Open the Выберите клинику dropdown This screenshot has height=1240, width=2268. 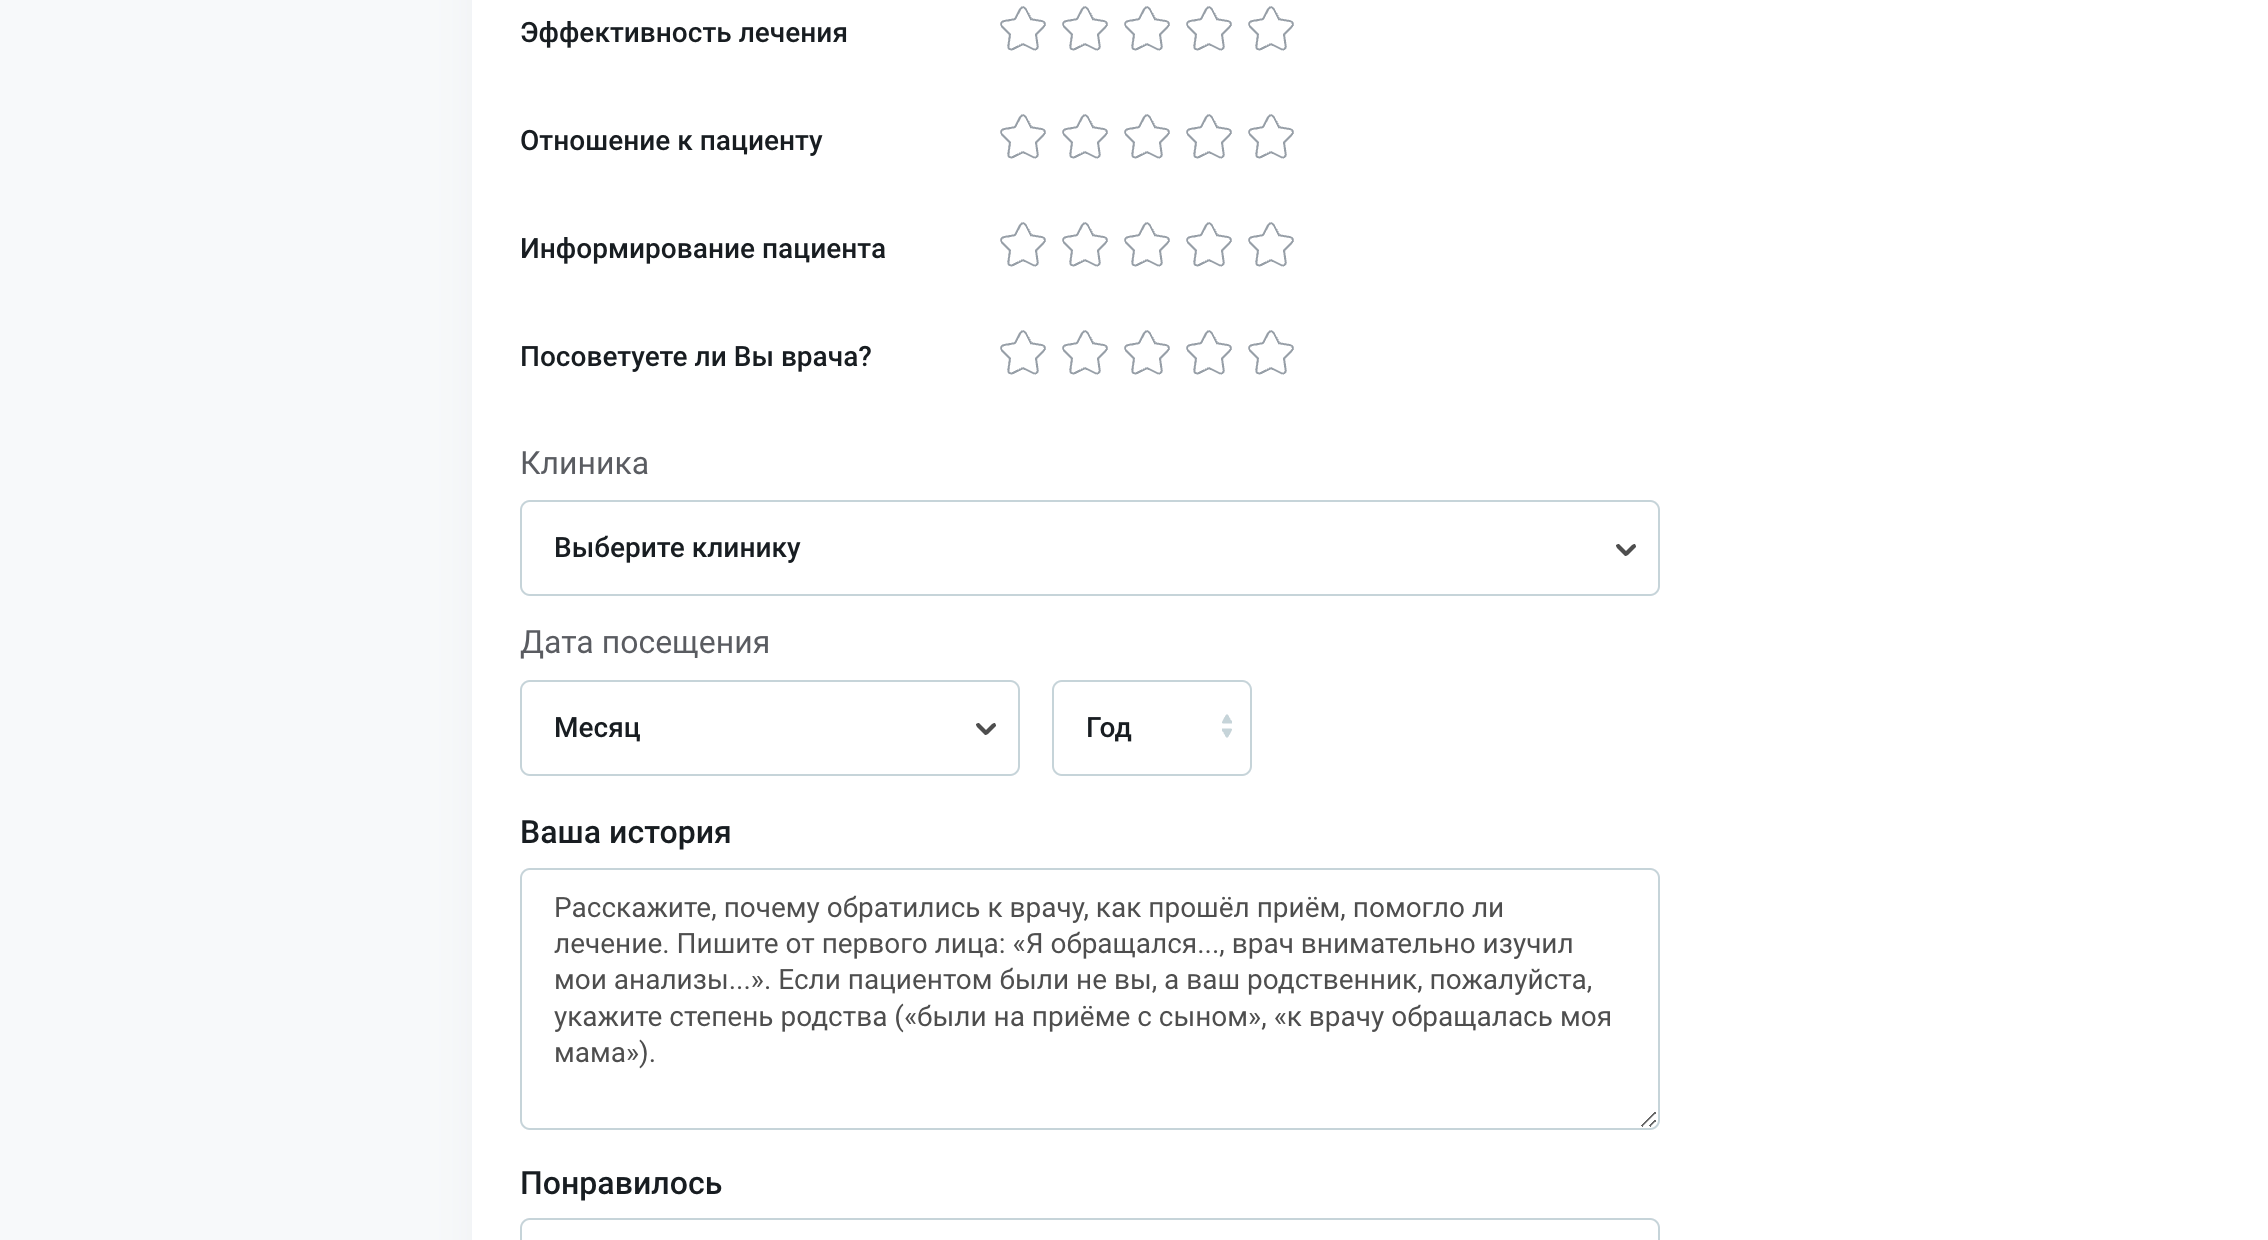tap(1088, 548)
